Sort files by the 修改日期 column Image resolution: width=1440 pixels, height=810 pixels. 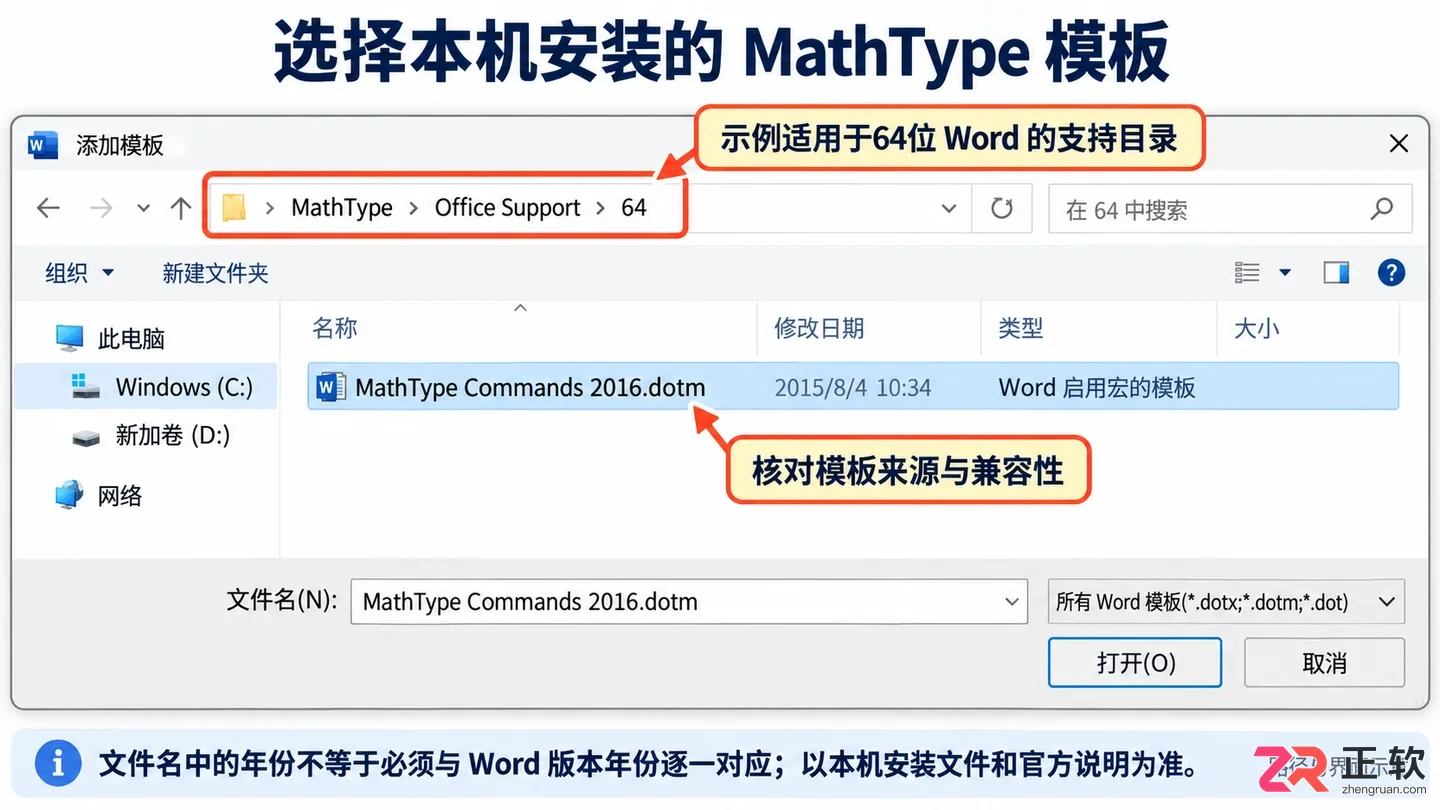click(819, 328)
